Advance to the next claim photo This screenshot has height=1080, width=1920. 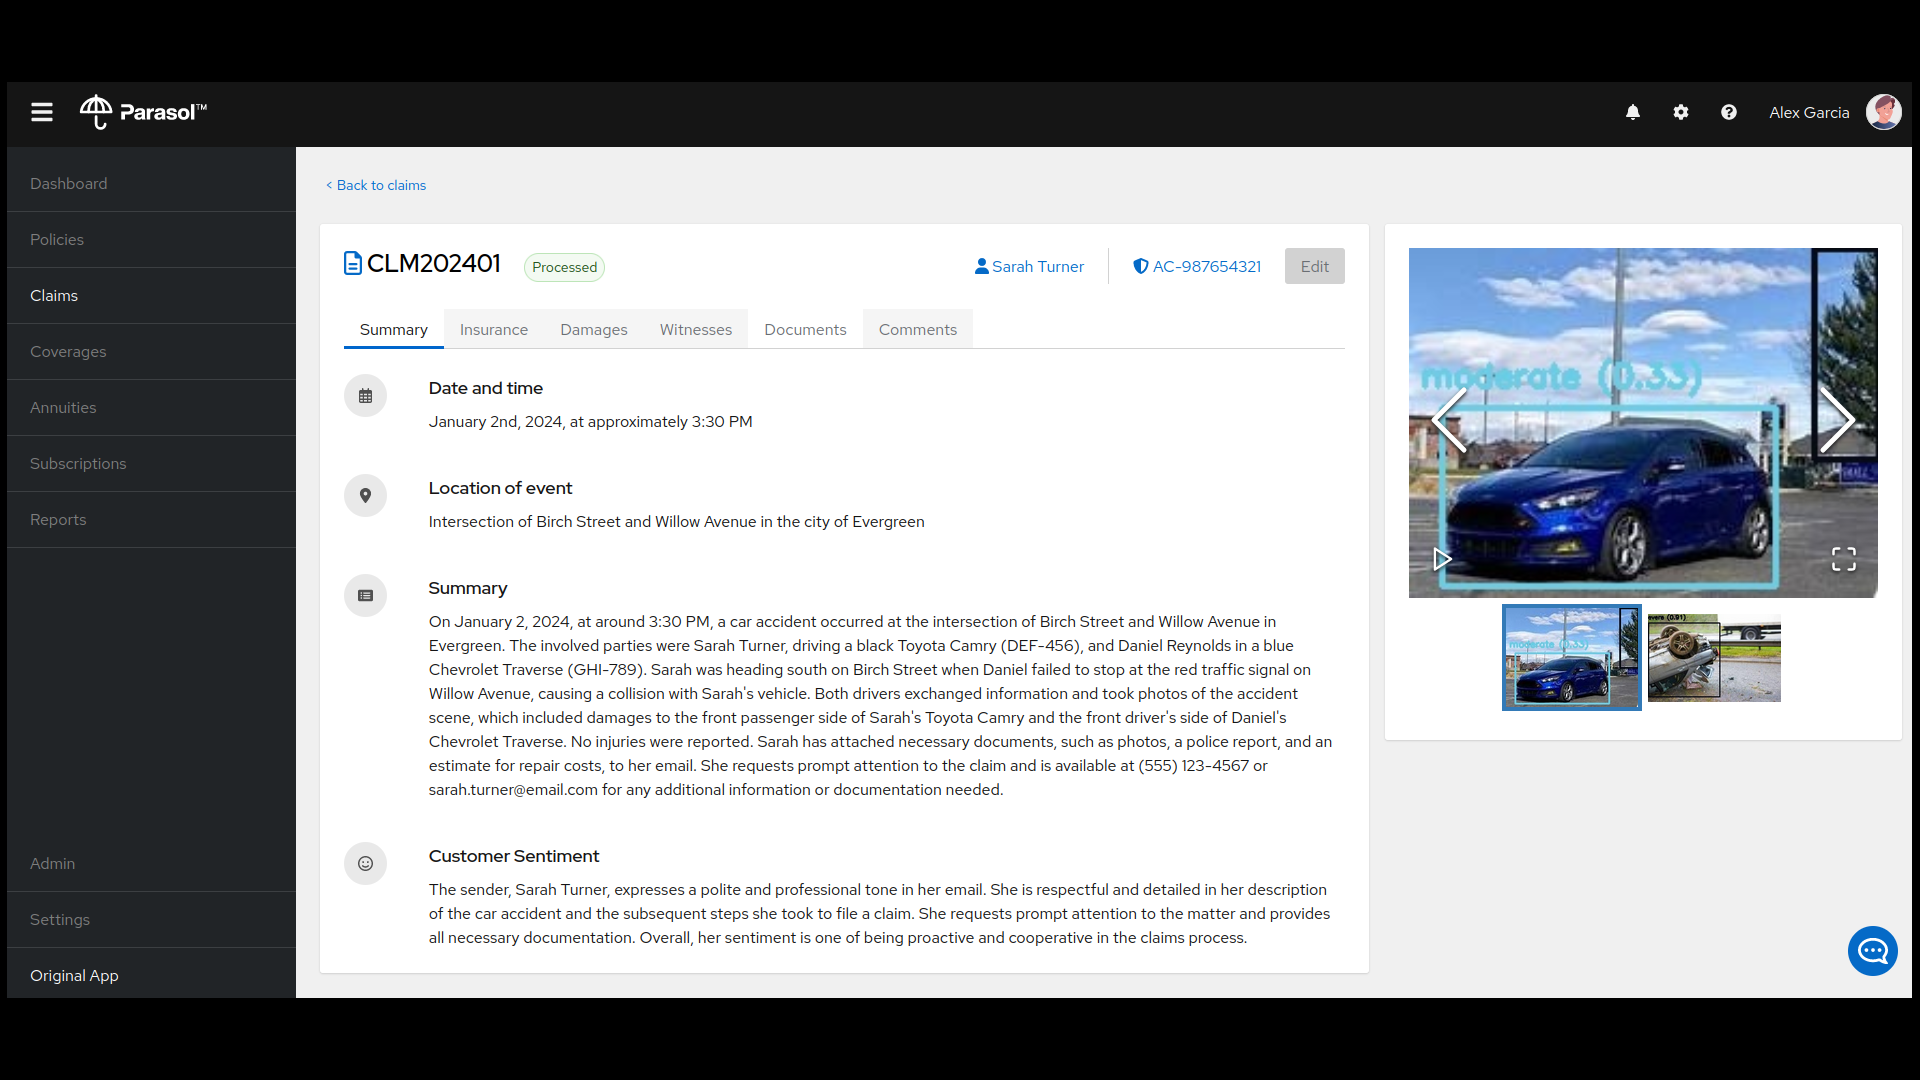1838,420
